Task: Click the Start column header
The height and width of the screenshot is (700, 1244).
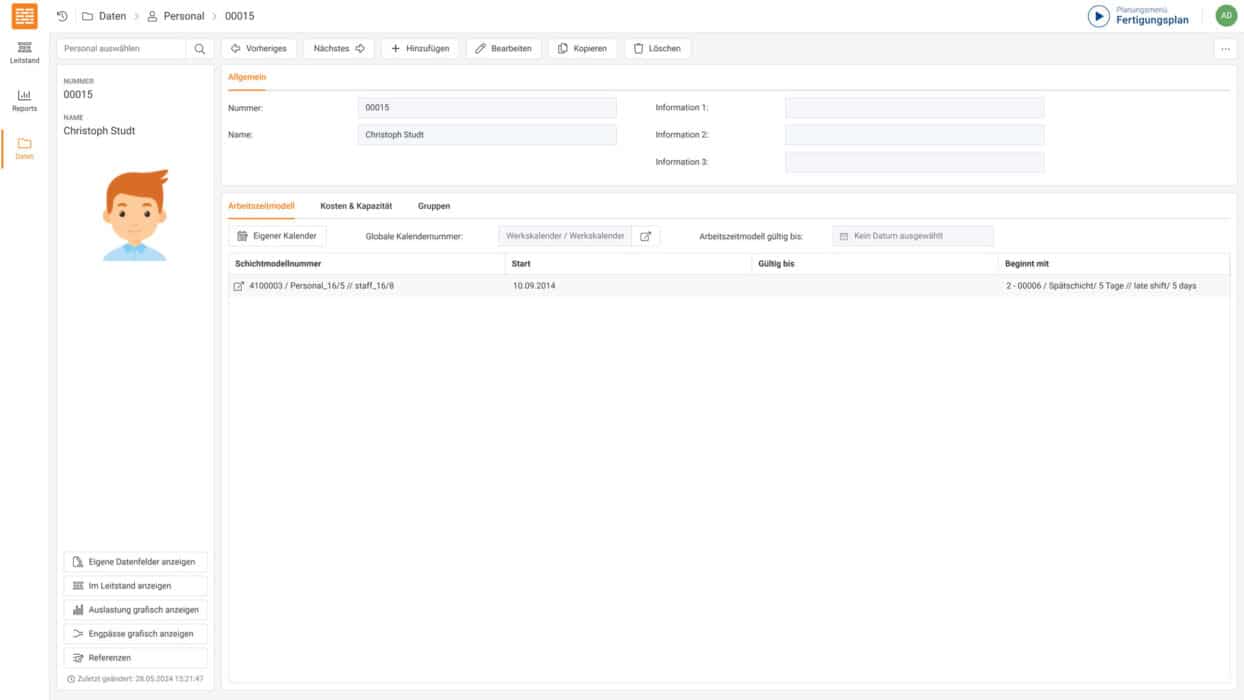Action: pos(627,264)
